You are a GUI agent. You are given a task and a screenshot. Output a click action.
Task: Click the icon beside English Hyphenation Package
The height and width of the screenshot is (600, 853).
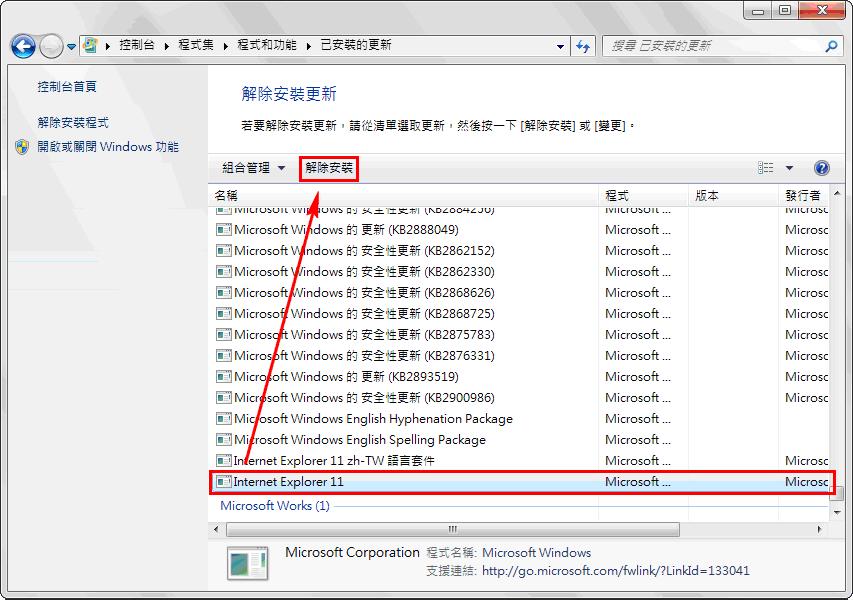pos(224,419)
